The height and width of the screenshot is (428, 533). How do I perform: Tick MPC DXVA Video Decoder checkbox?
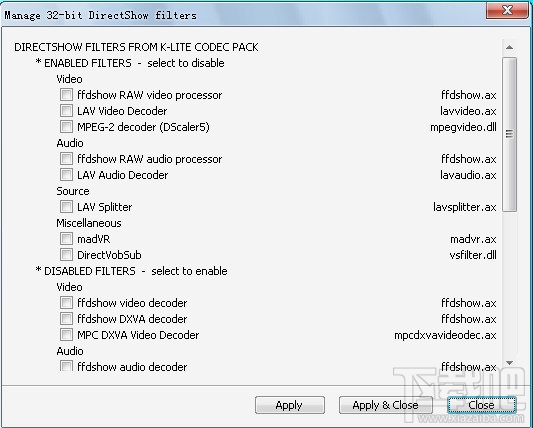66,335
